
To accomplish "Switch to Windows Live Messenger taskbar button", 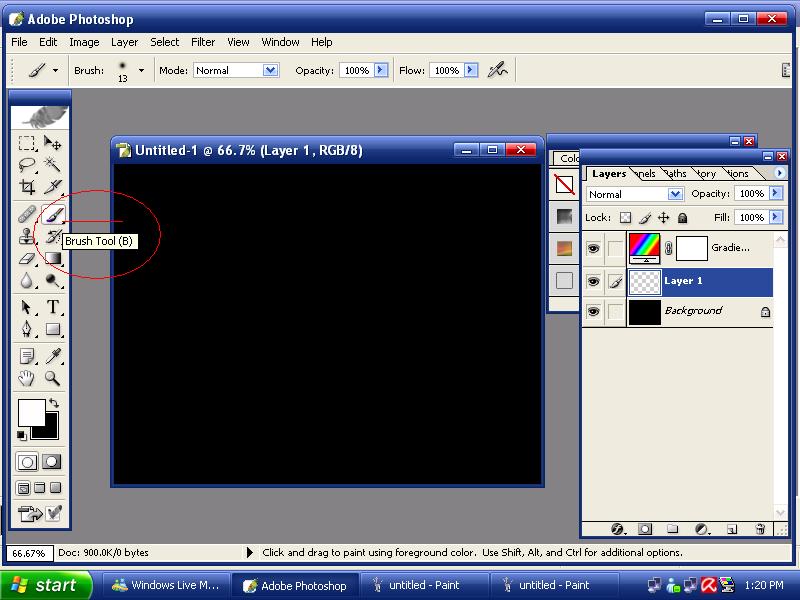I will coord(166,585).
